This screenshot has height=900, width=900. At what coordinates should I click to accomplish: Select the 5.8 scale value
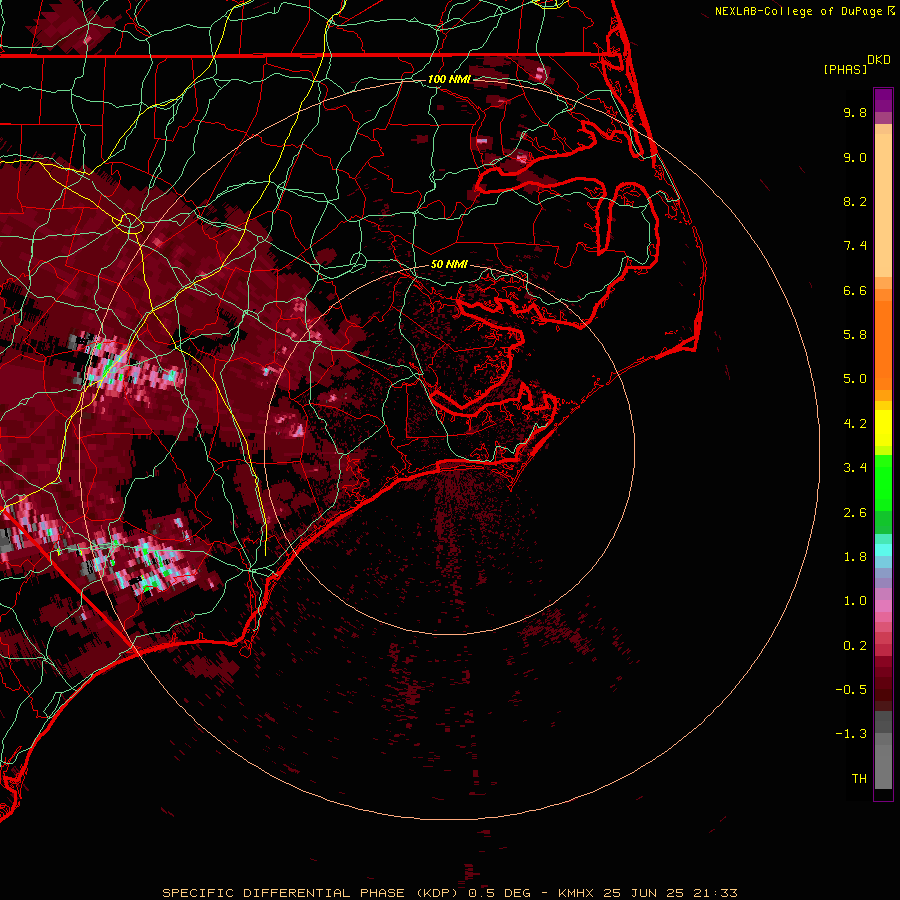[855, 335]
